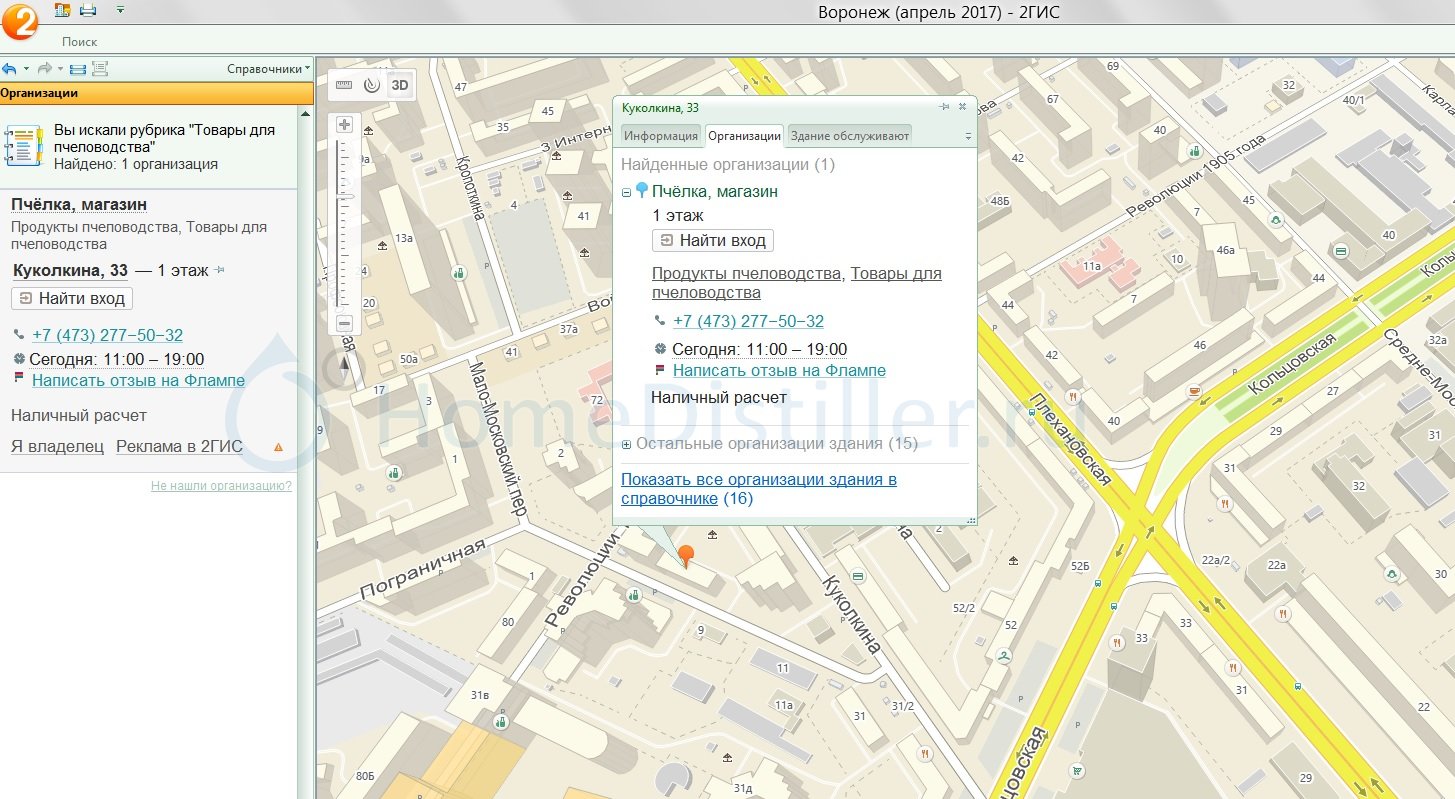1455x799 pixels.
Task: Click the Организации panel header
Action: pos(157,93)
